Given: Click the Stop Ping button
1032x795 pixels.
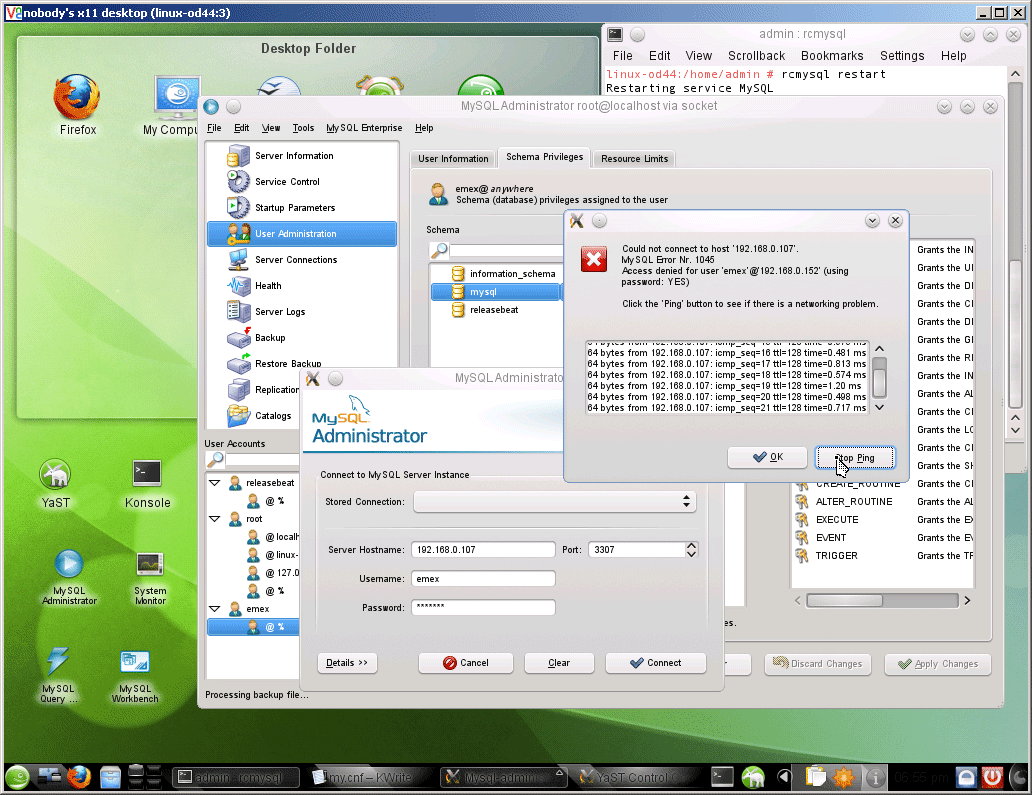Looking at the screenshot, I should point(855,457).
